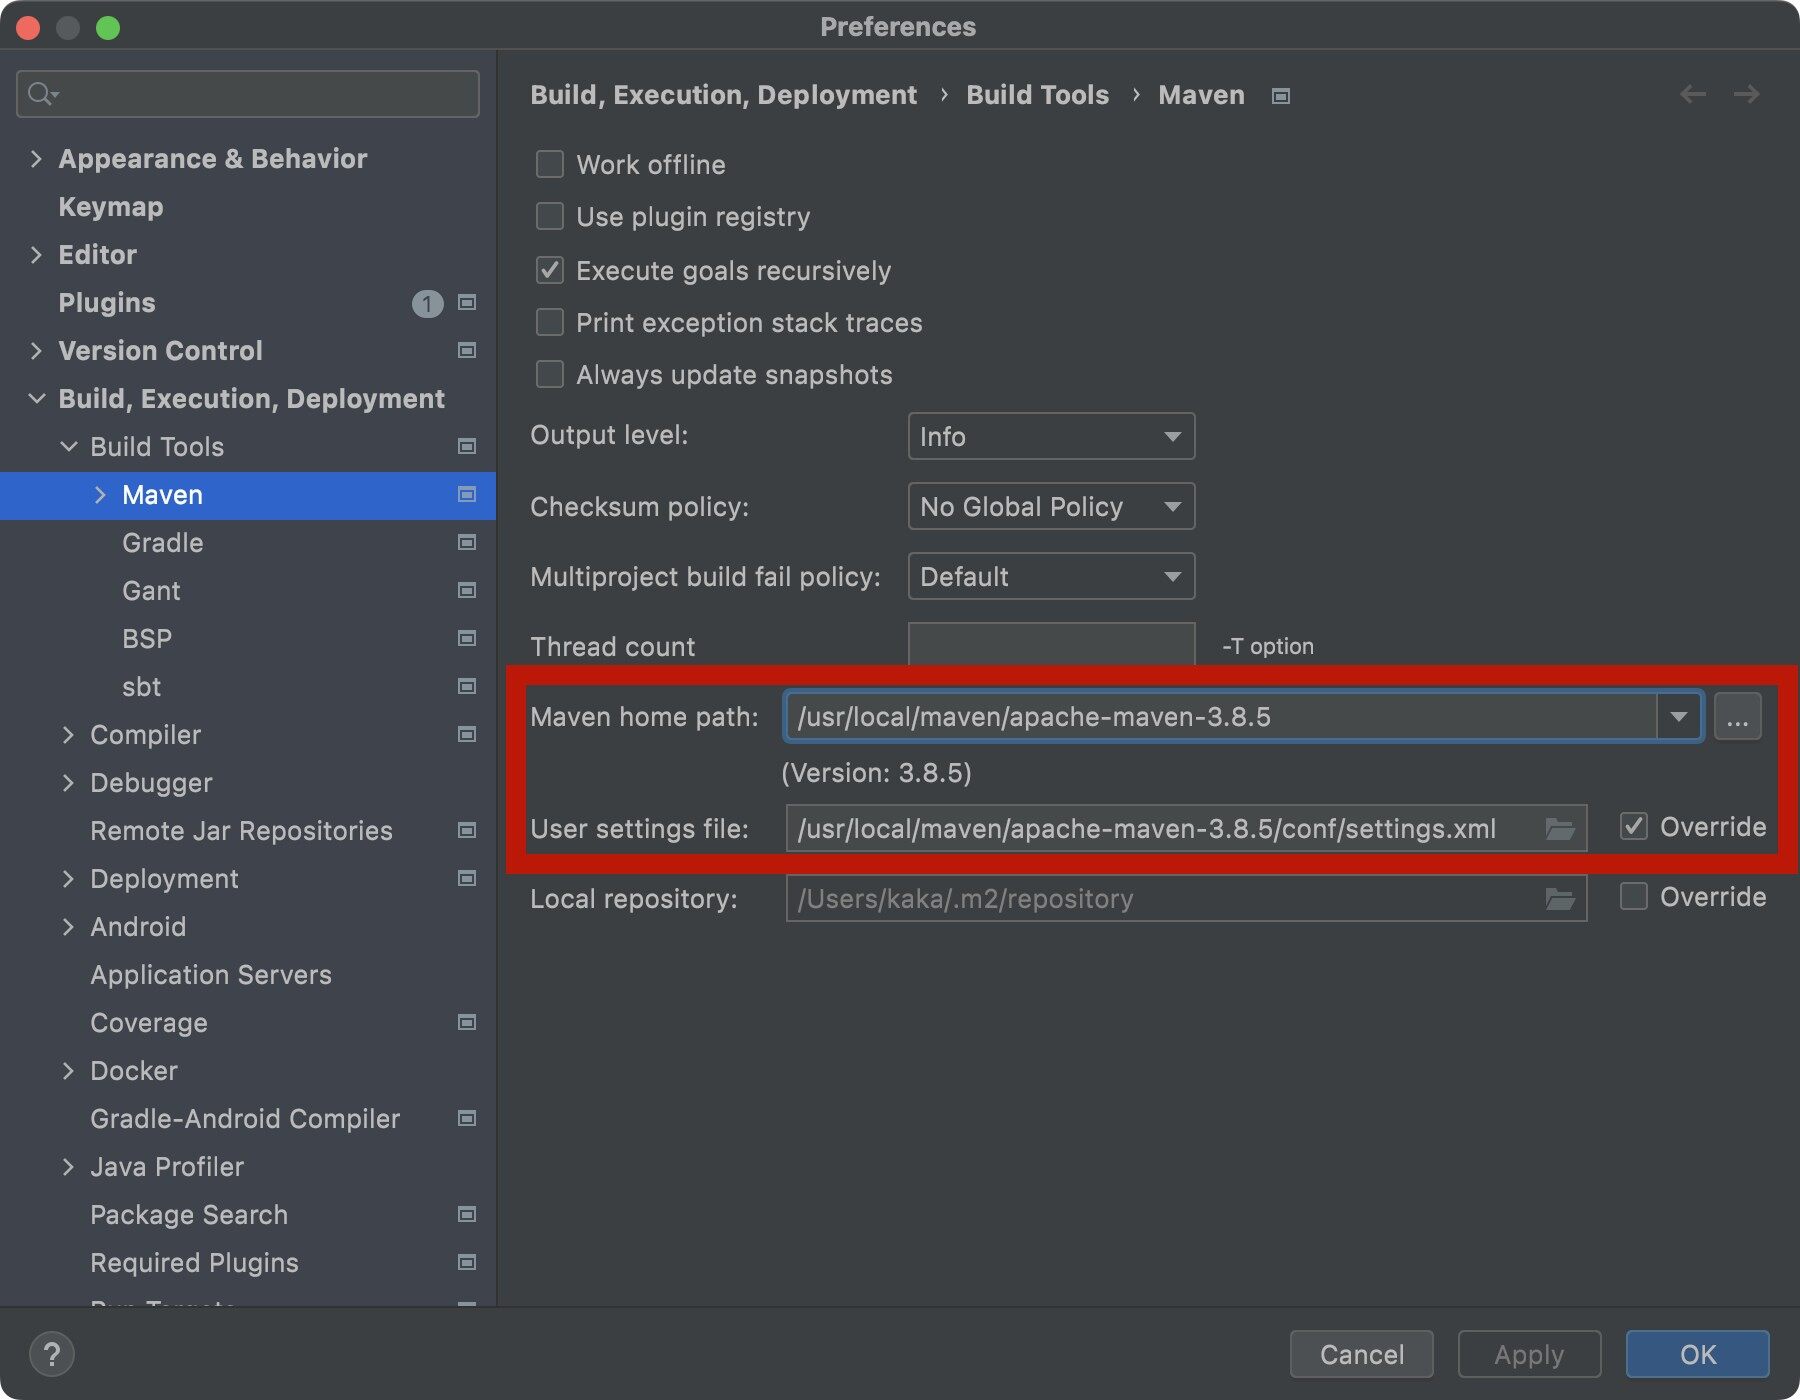This screenshot has height=1400, width=1800.
Task: Click the forward navigation arrow
Action: 1746,95
